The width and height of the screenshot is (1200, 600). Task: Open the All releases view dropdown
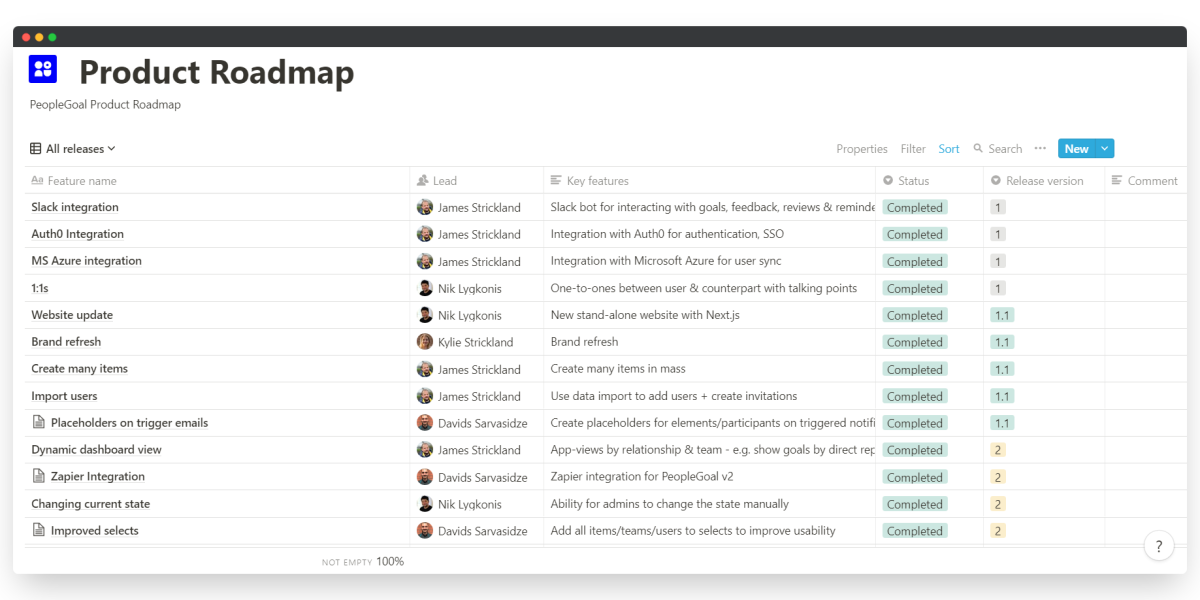point(73,149)
